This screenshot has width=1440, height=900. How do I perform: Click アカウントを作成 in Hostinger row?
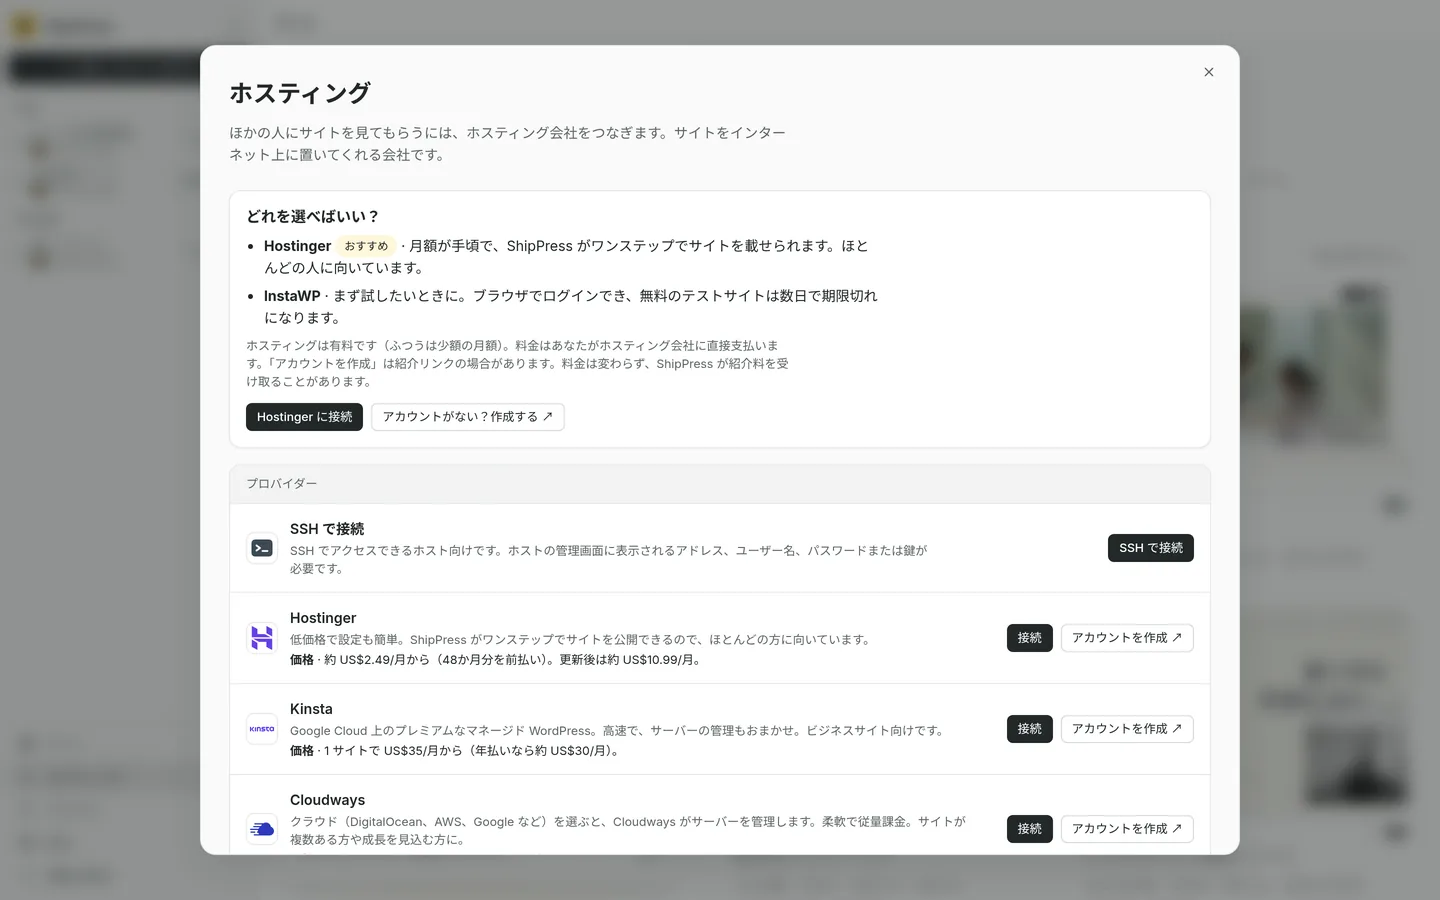coord(1127,638)
